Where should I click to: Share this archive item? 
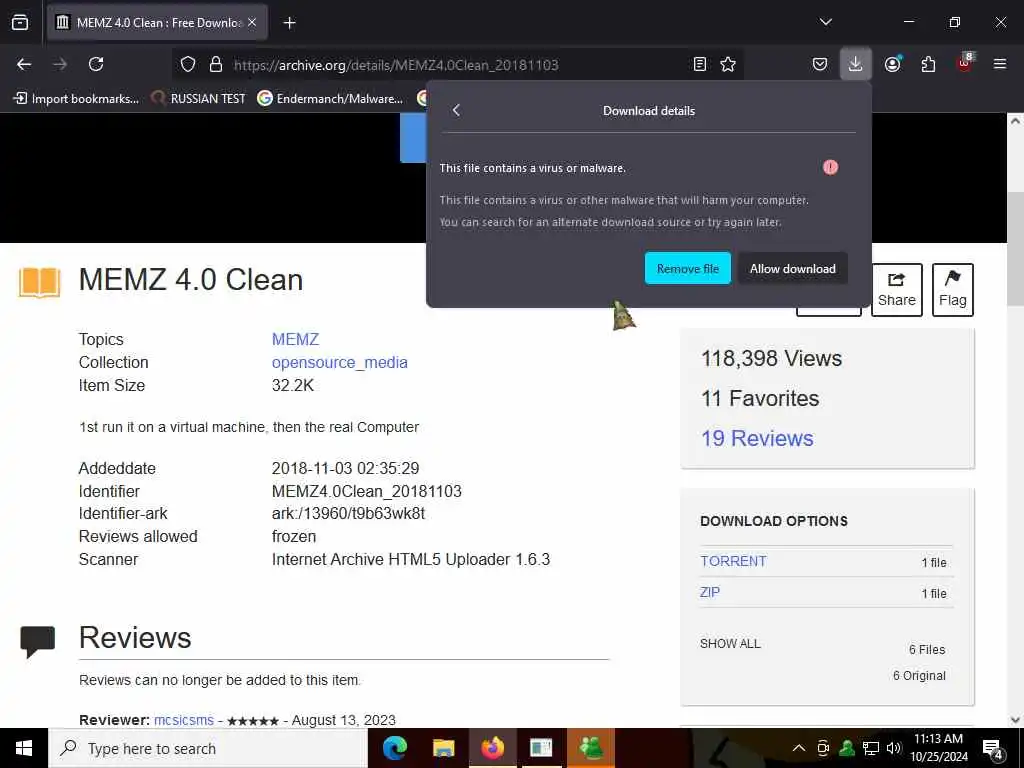(897, 290)
